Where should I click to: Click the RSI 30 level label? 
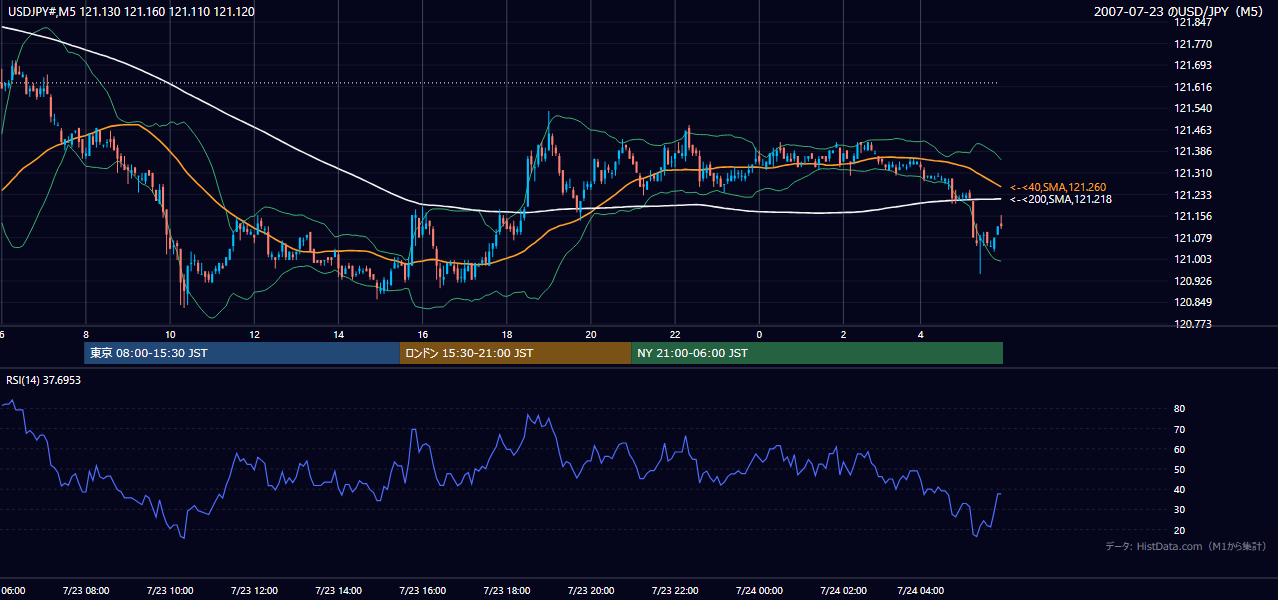point(1180,510)
